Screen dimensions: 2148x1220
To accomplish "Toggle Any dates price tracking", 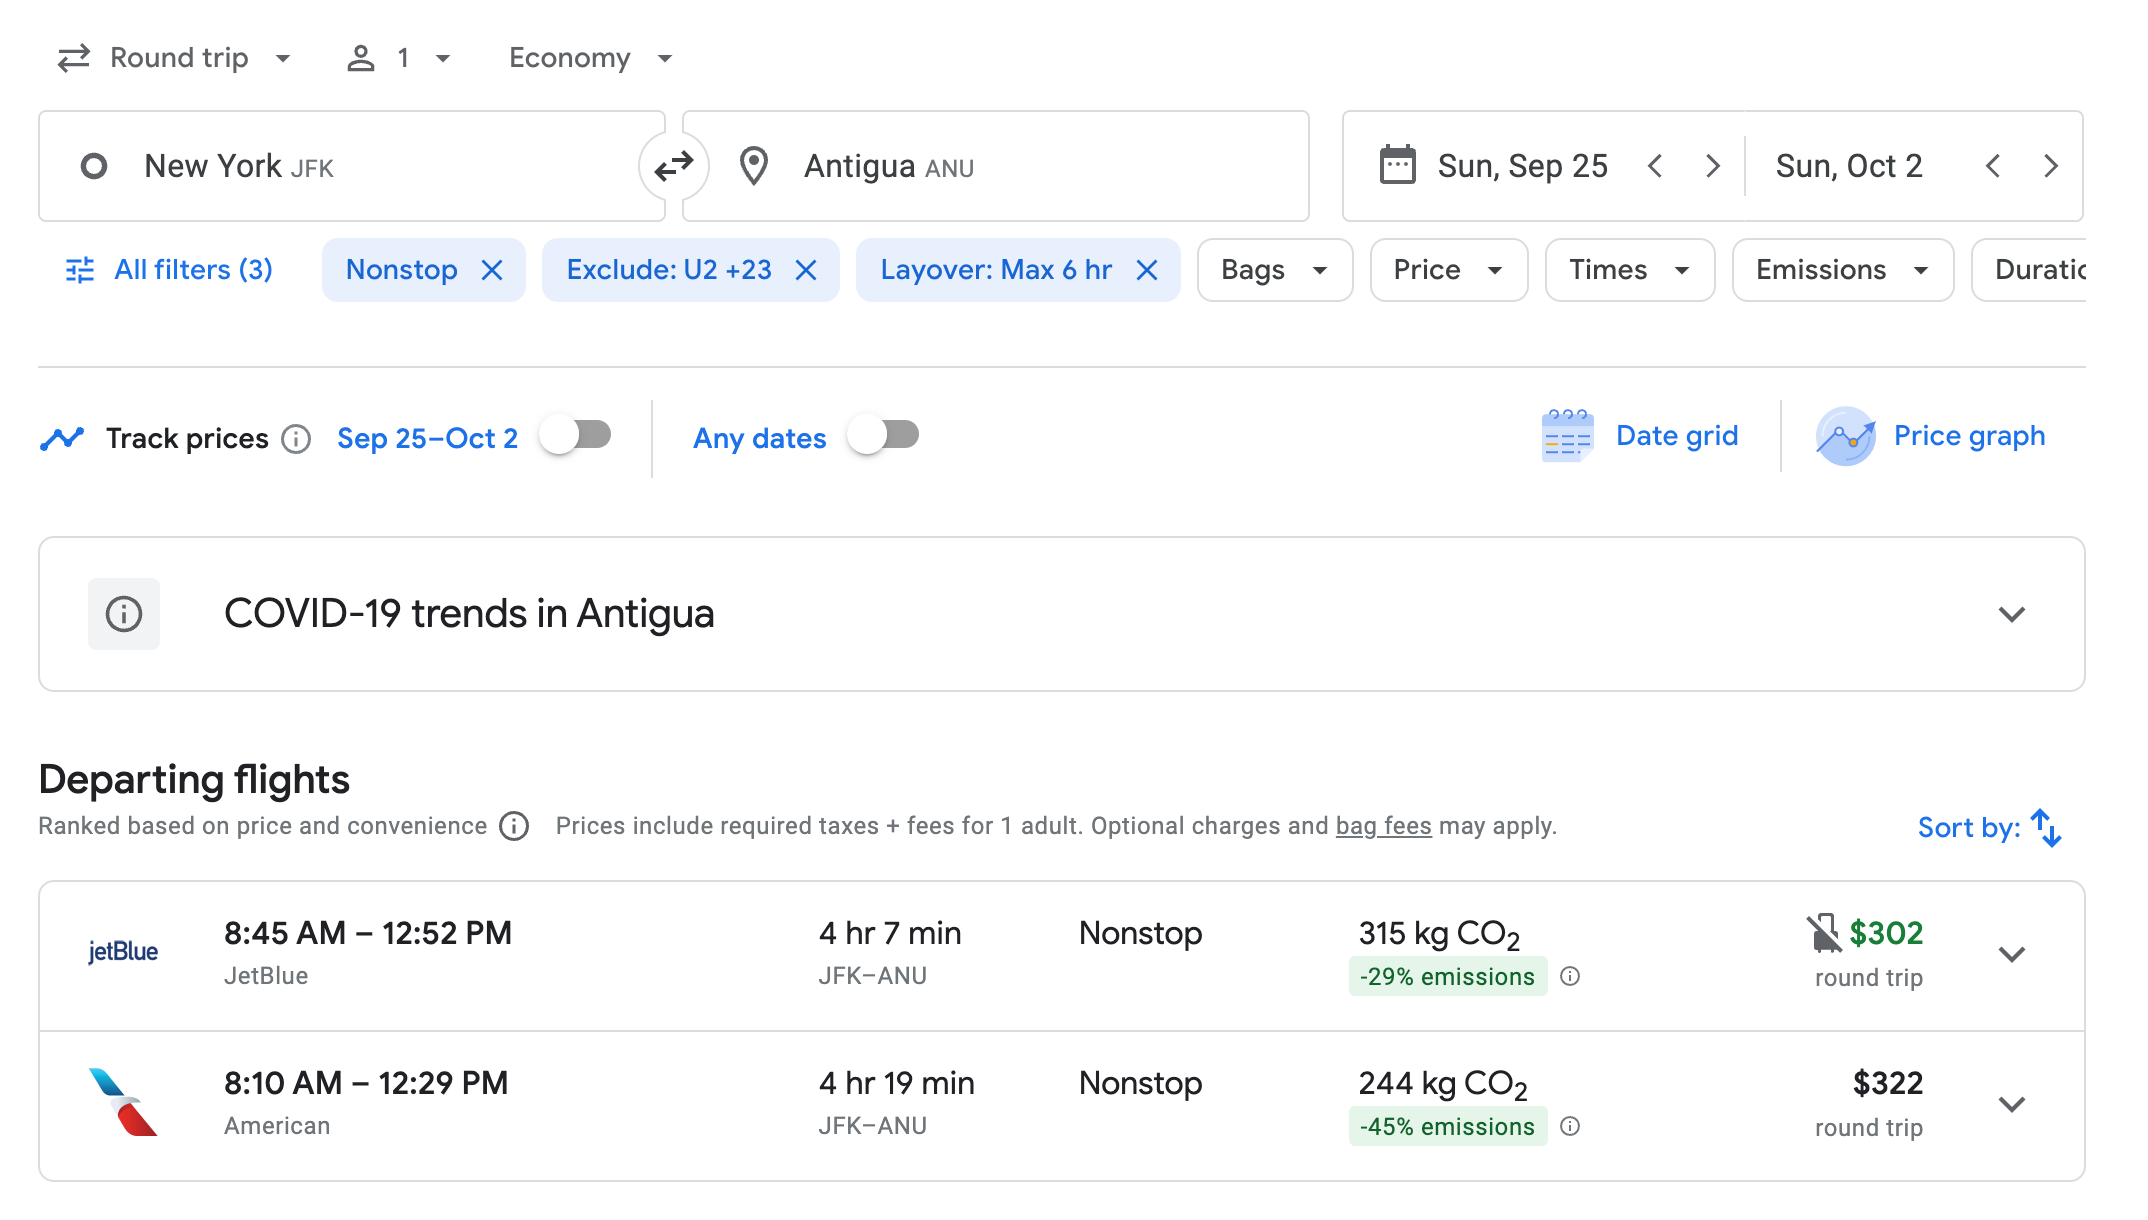I will pos(883,436).
